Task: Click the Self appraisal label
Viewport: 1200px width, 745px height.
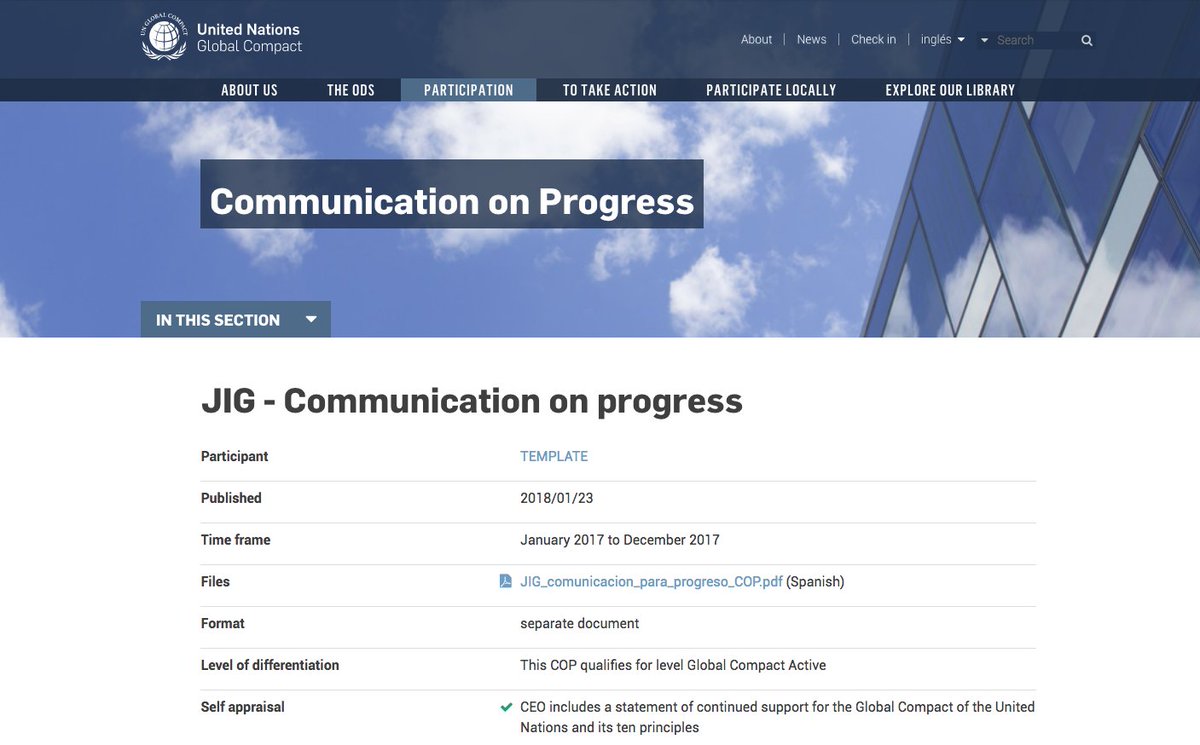Action: click(243, 707)
